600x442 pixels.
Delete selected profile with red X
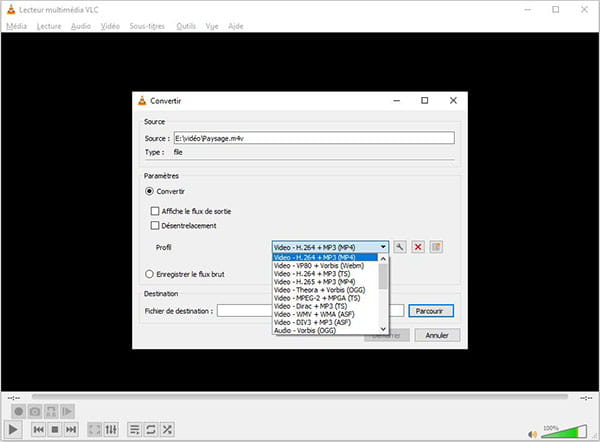pos(418,247)
